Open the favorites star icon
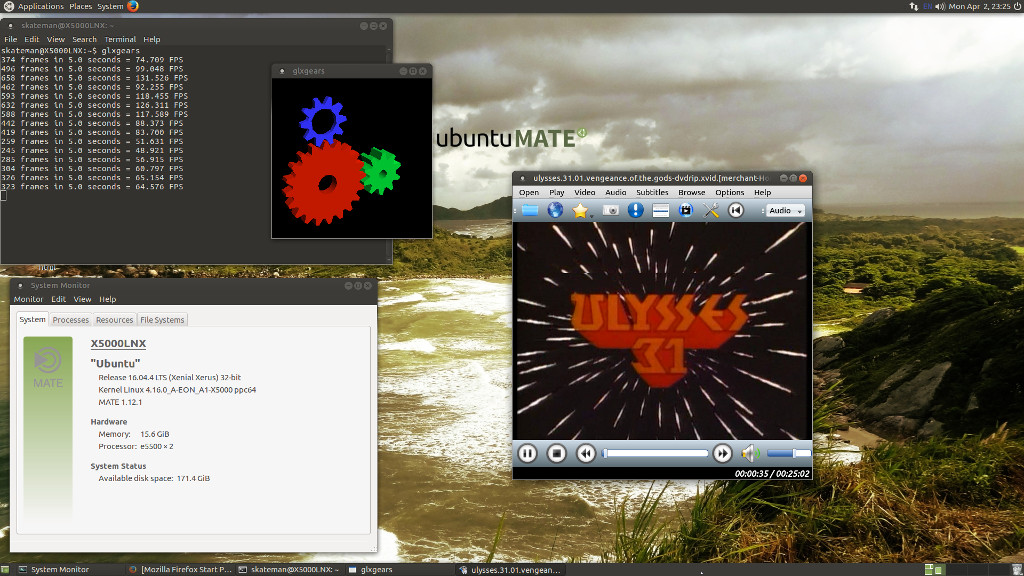 579,210
